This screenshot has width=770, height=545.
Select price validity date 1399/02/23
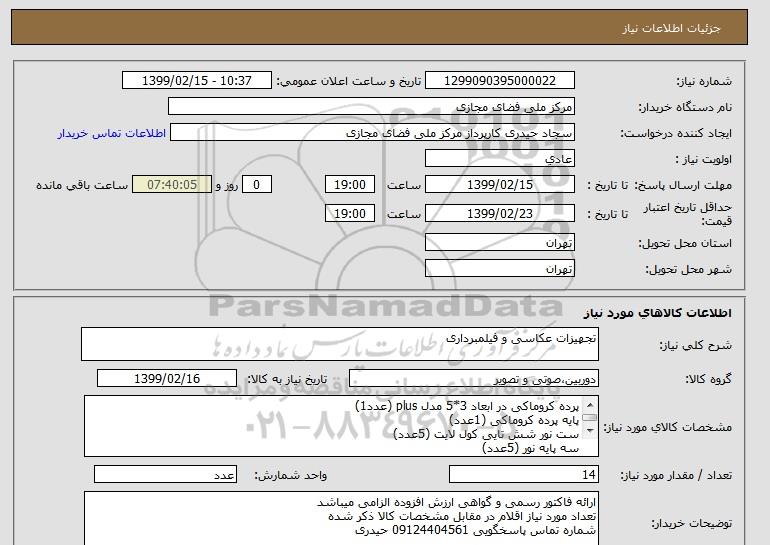coord(499,214)
